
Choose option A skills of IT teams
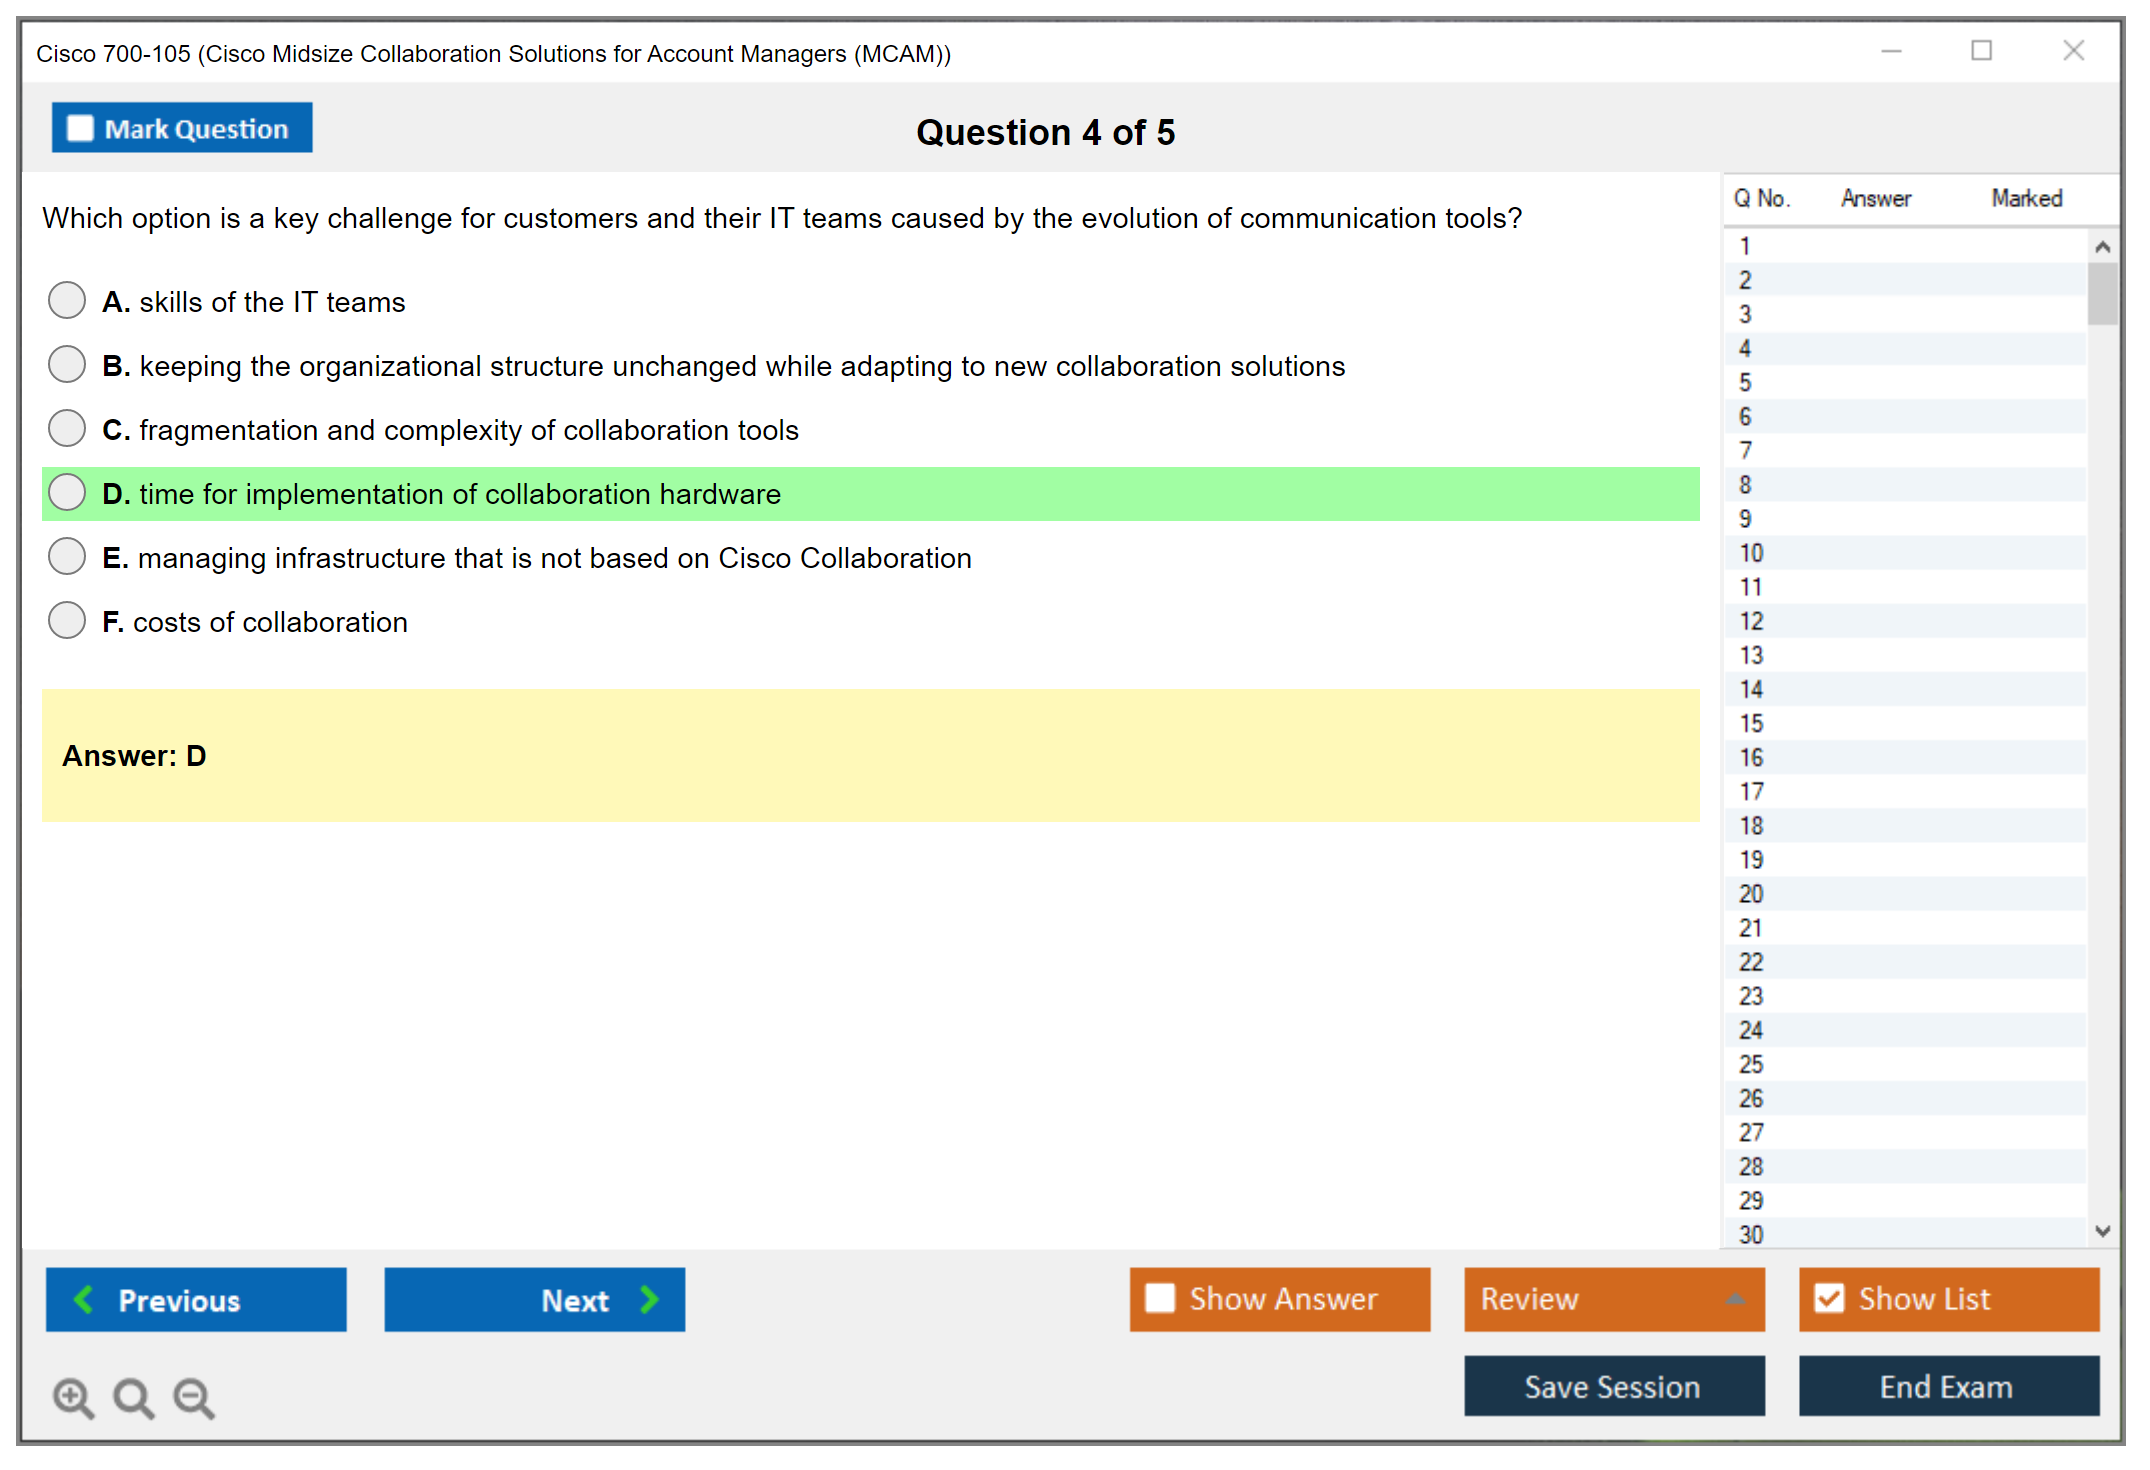67,300
